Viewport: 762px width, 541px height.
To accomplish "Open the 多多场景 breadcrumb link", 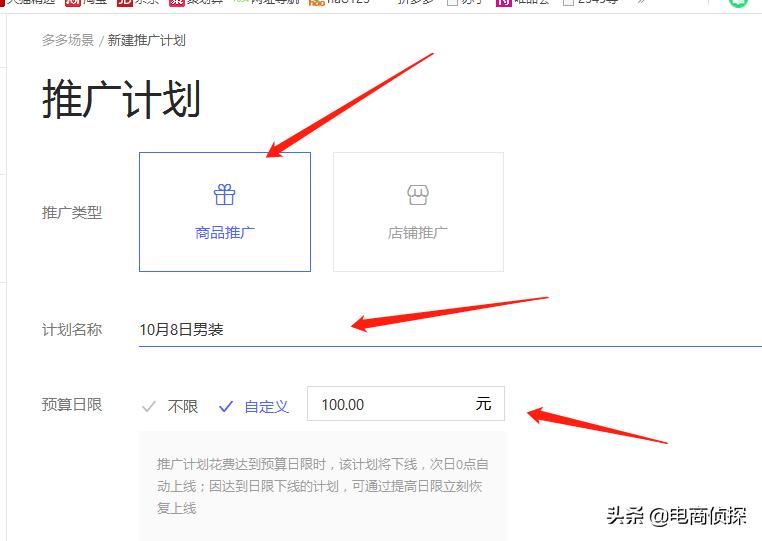I will pyautogui.click(x=68, y=40).
